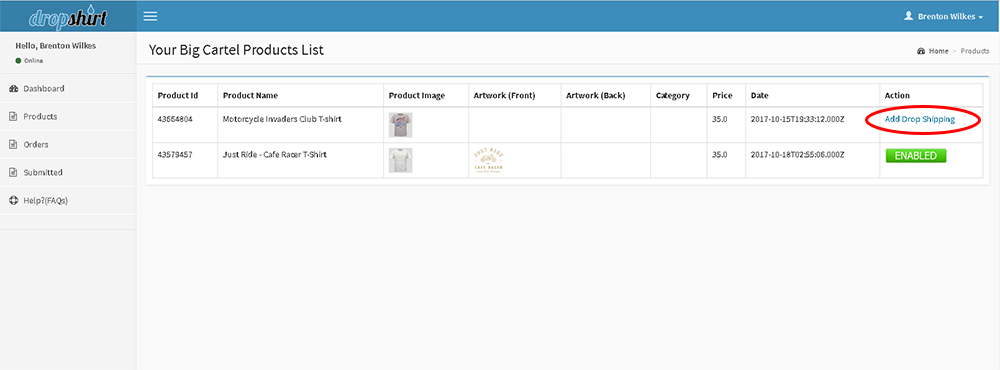Click the green Online status dot

[x=18, y=61]
